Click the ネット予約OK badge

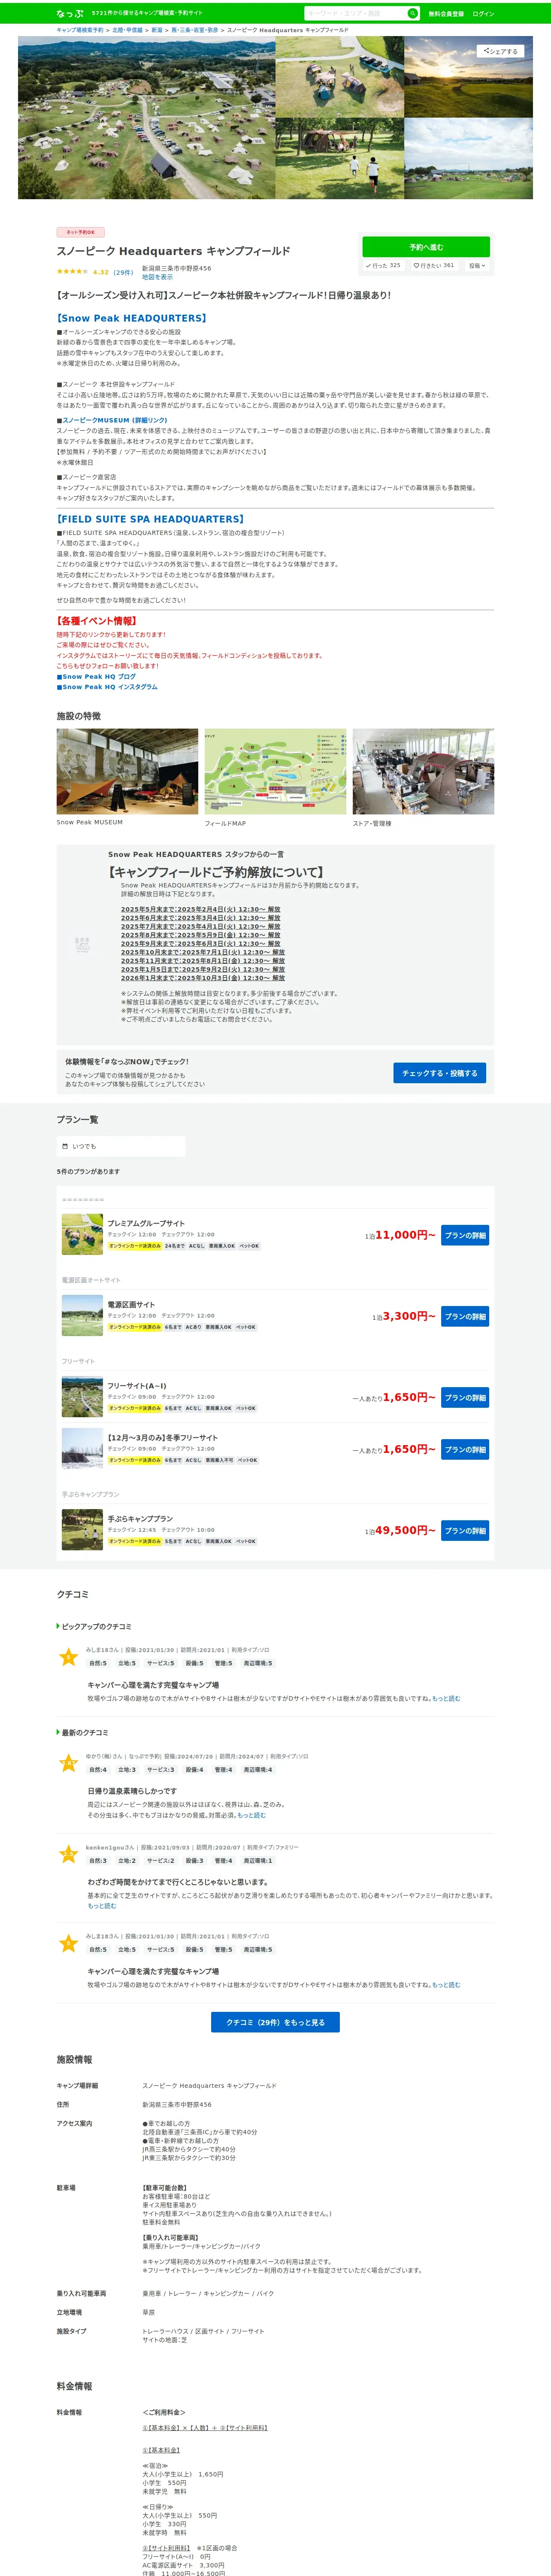[80, 232]
